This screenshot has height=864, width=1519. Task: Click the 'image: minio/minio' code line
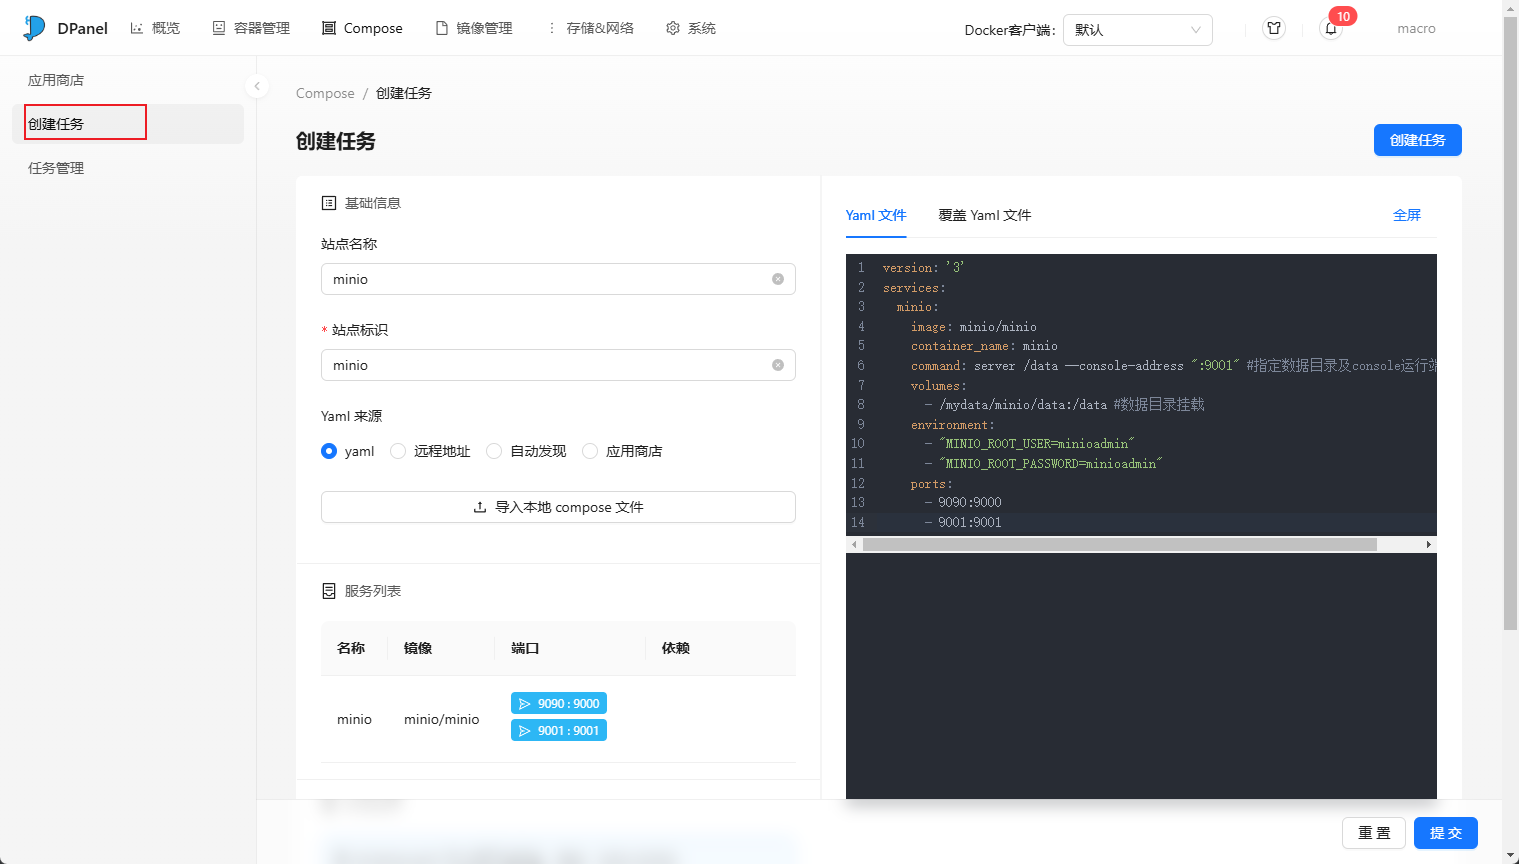pyautogui.click(x=973, y=326)
